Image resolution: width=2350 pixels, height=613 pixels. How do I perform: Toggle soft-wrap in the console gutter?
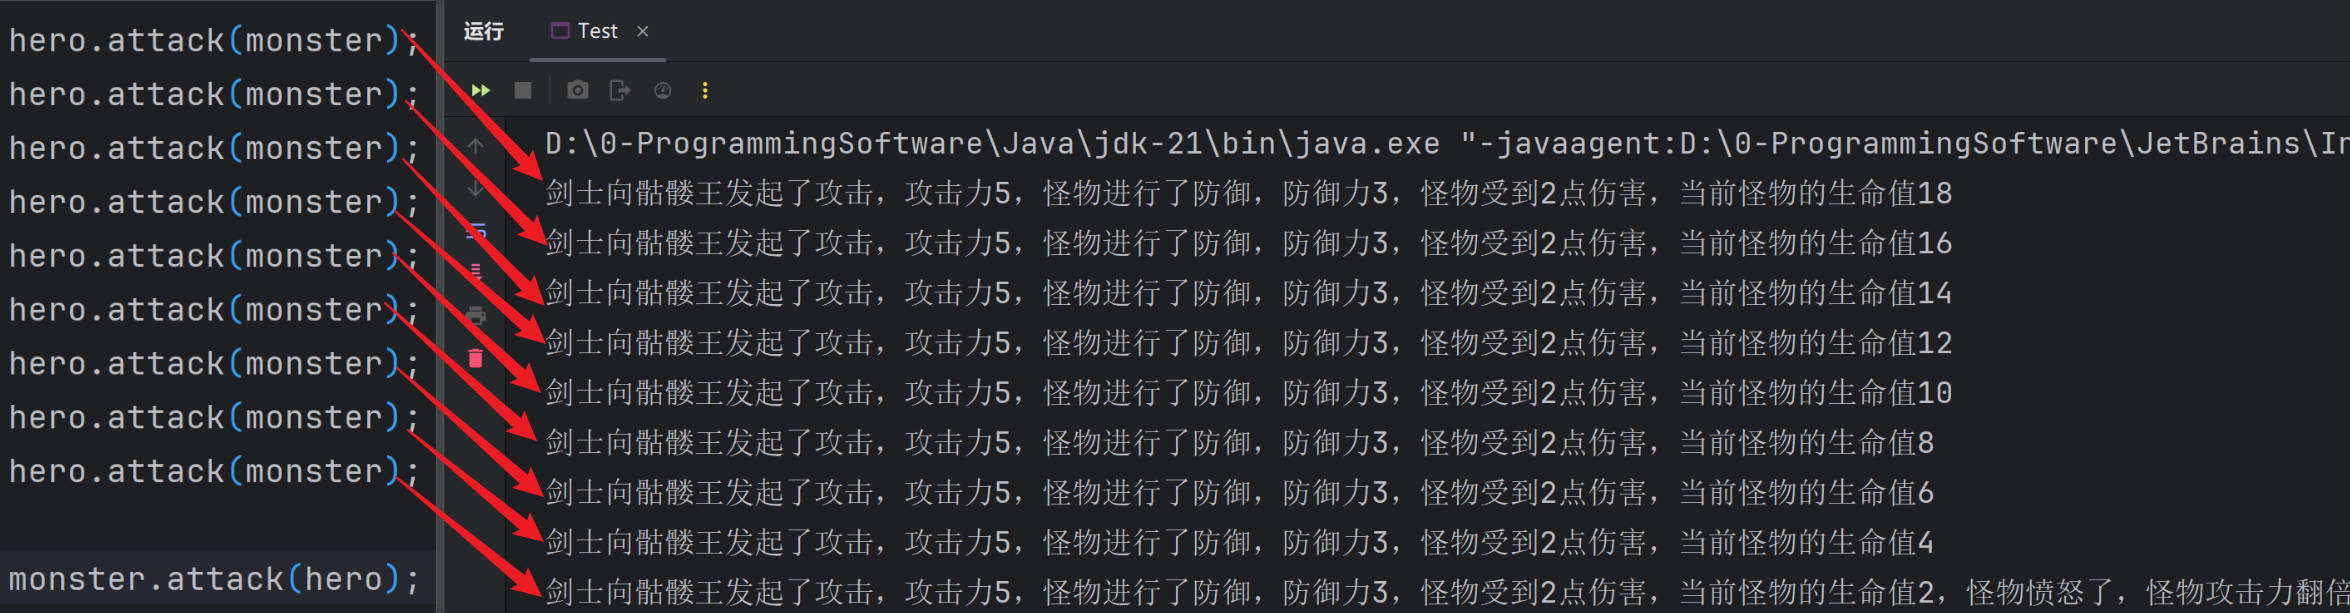(476, 232)
